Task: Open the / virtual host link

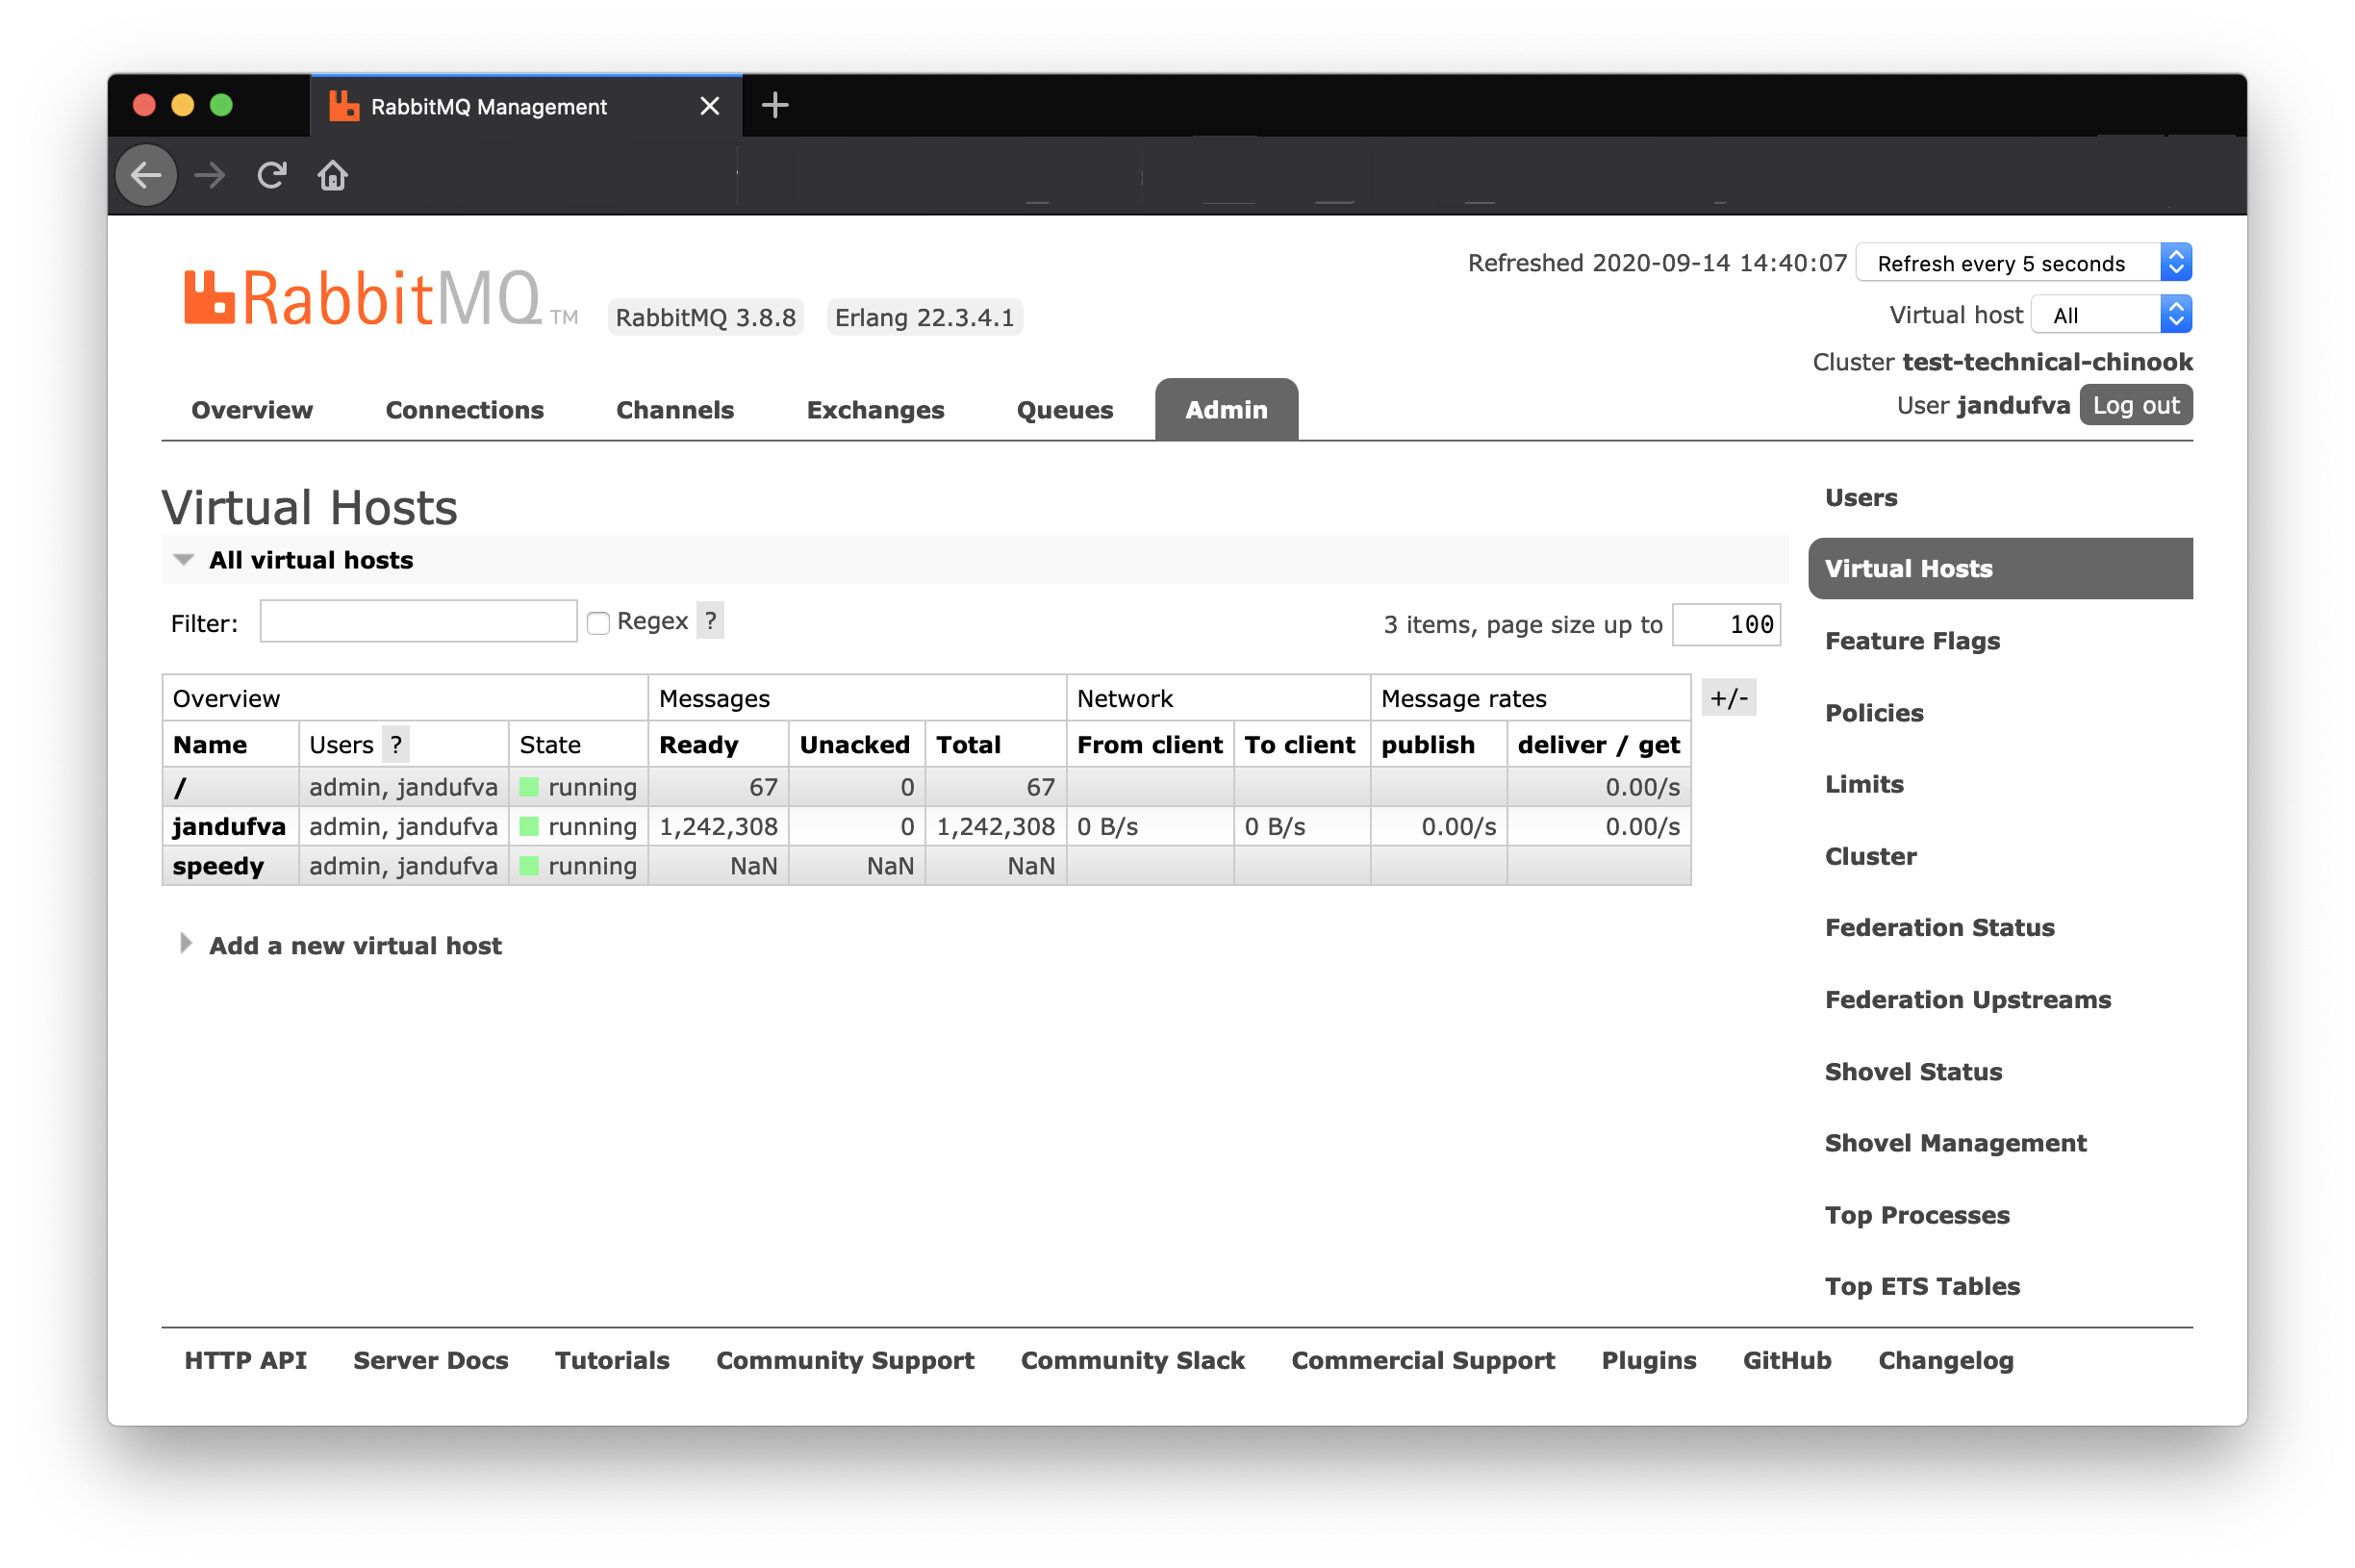Action: click(180, 787)
